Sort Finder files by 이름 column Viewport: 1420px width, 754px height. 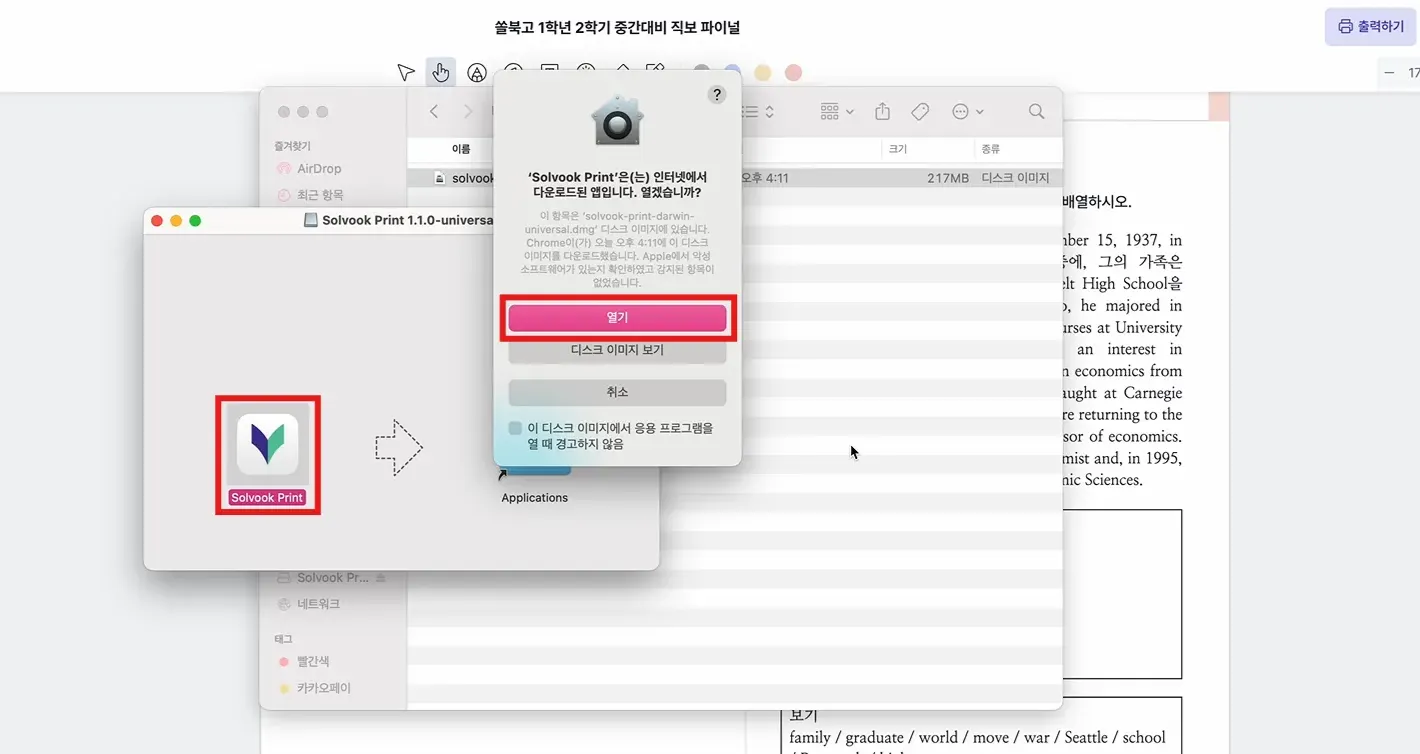pos(461,149)
